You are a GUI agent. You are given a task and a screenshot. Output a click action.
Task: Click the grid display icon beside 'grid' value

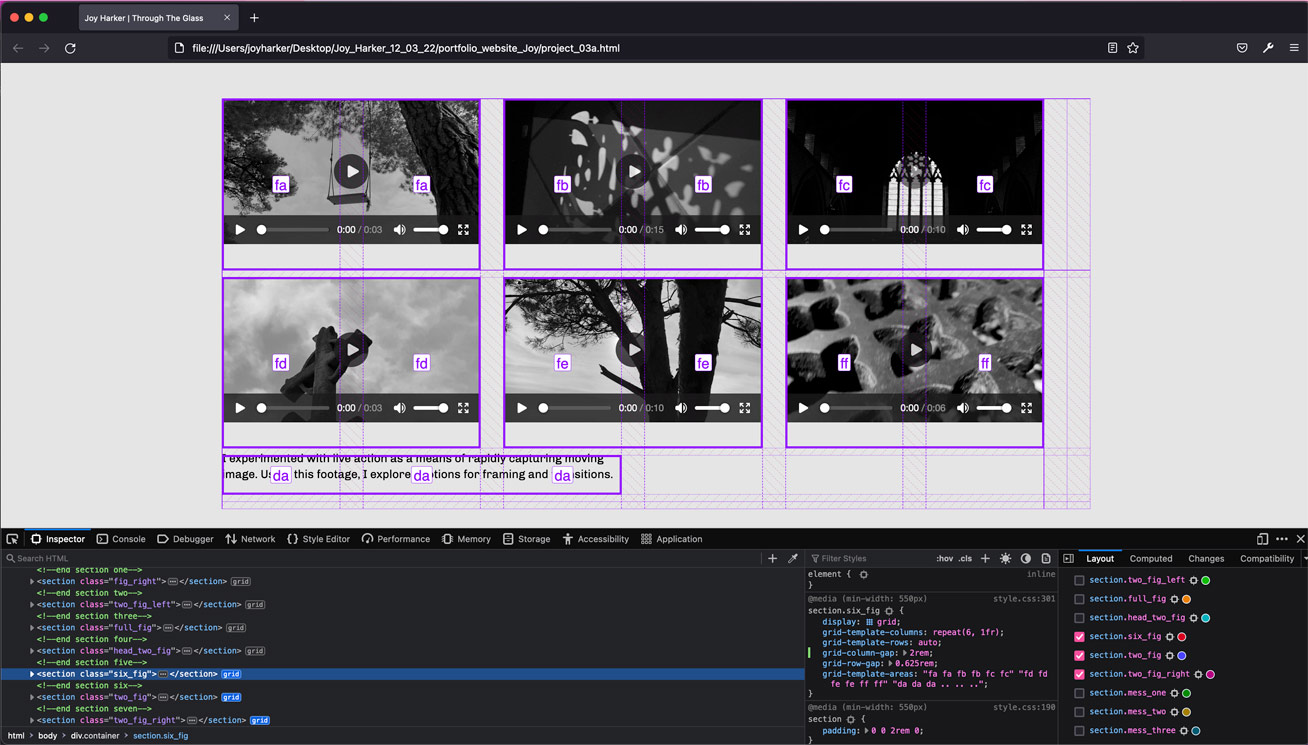(x=869, y=622)
